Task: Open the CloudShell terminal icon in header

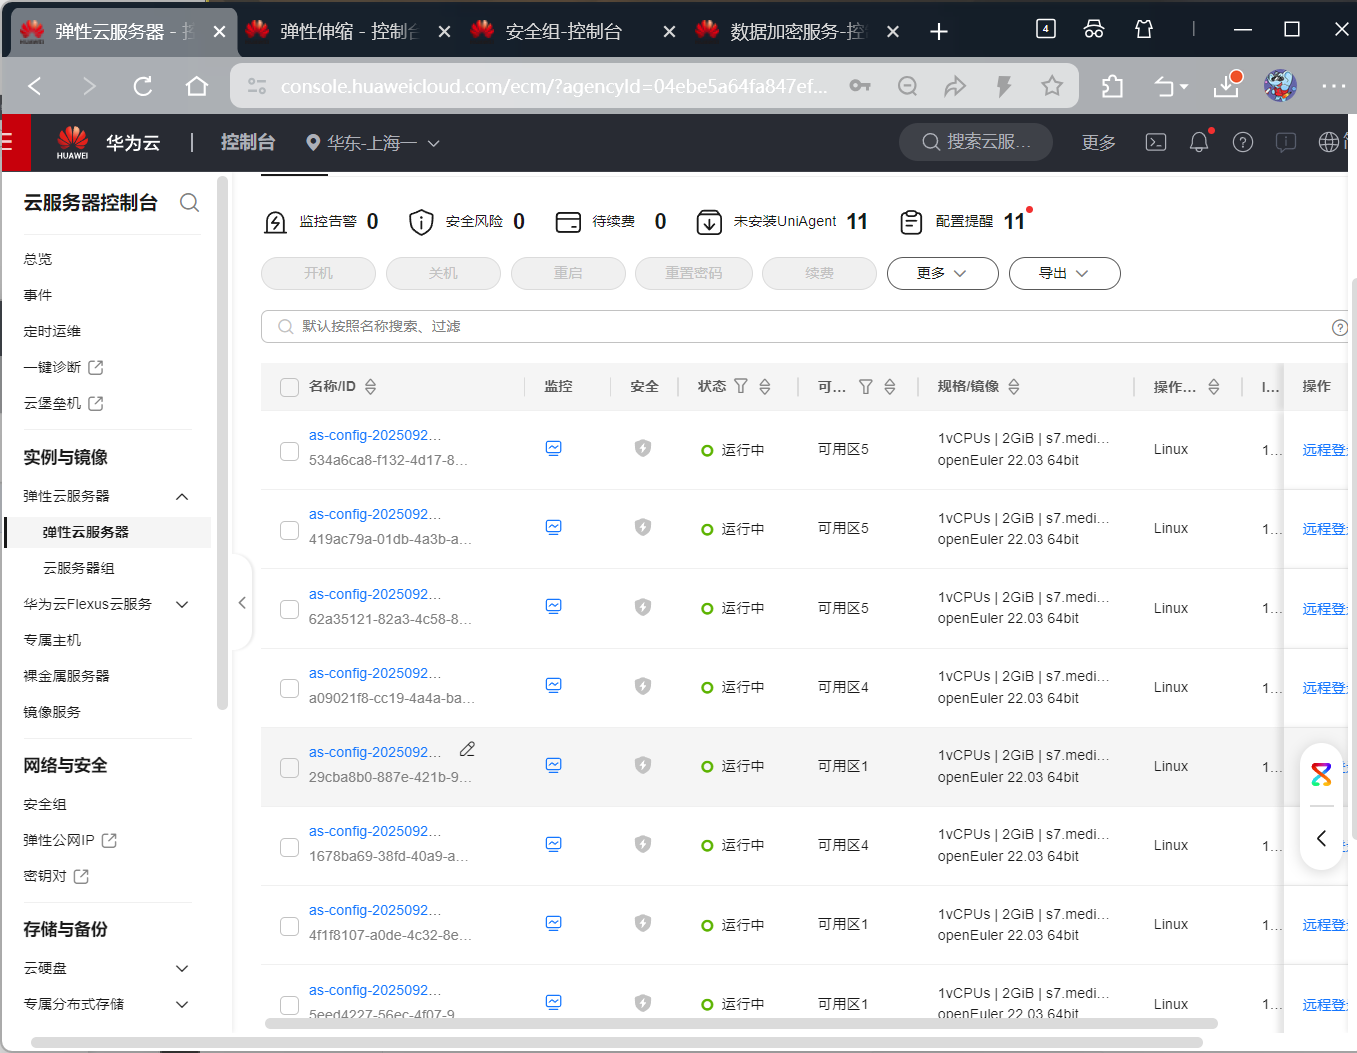Action: (1156, 142)
